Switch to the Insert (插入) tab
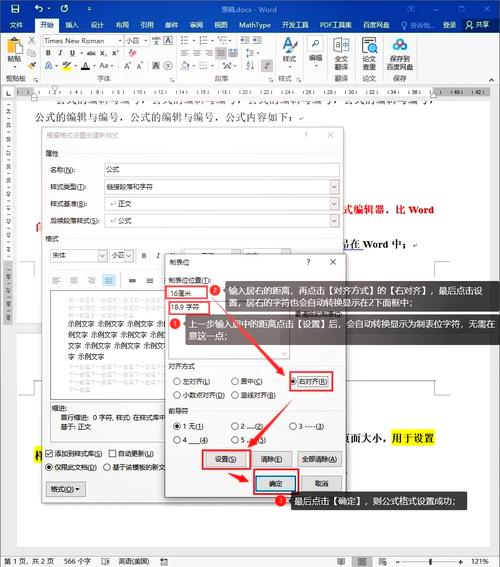500x567 pixels. (x=72, y=25)
